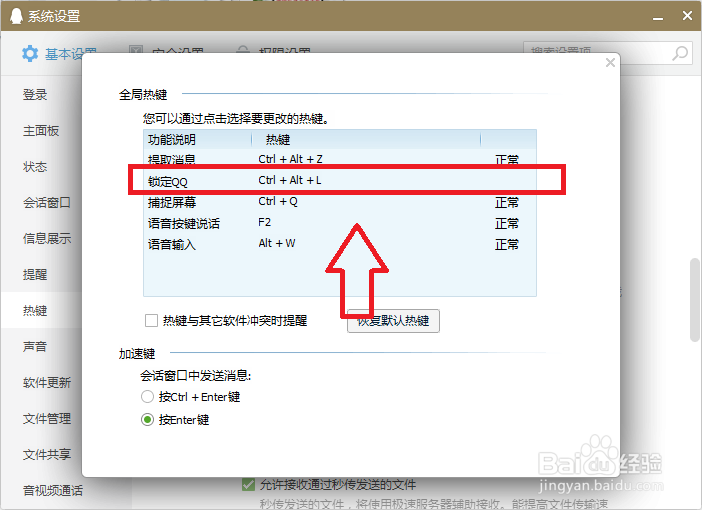702x510 pixels.
Task: Select the 按Ctrl + Enter键 radio option
Action: point(147,397)
